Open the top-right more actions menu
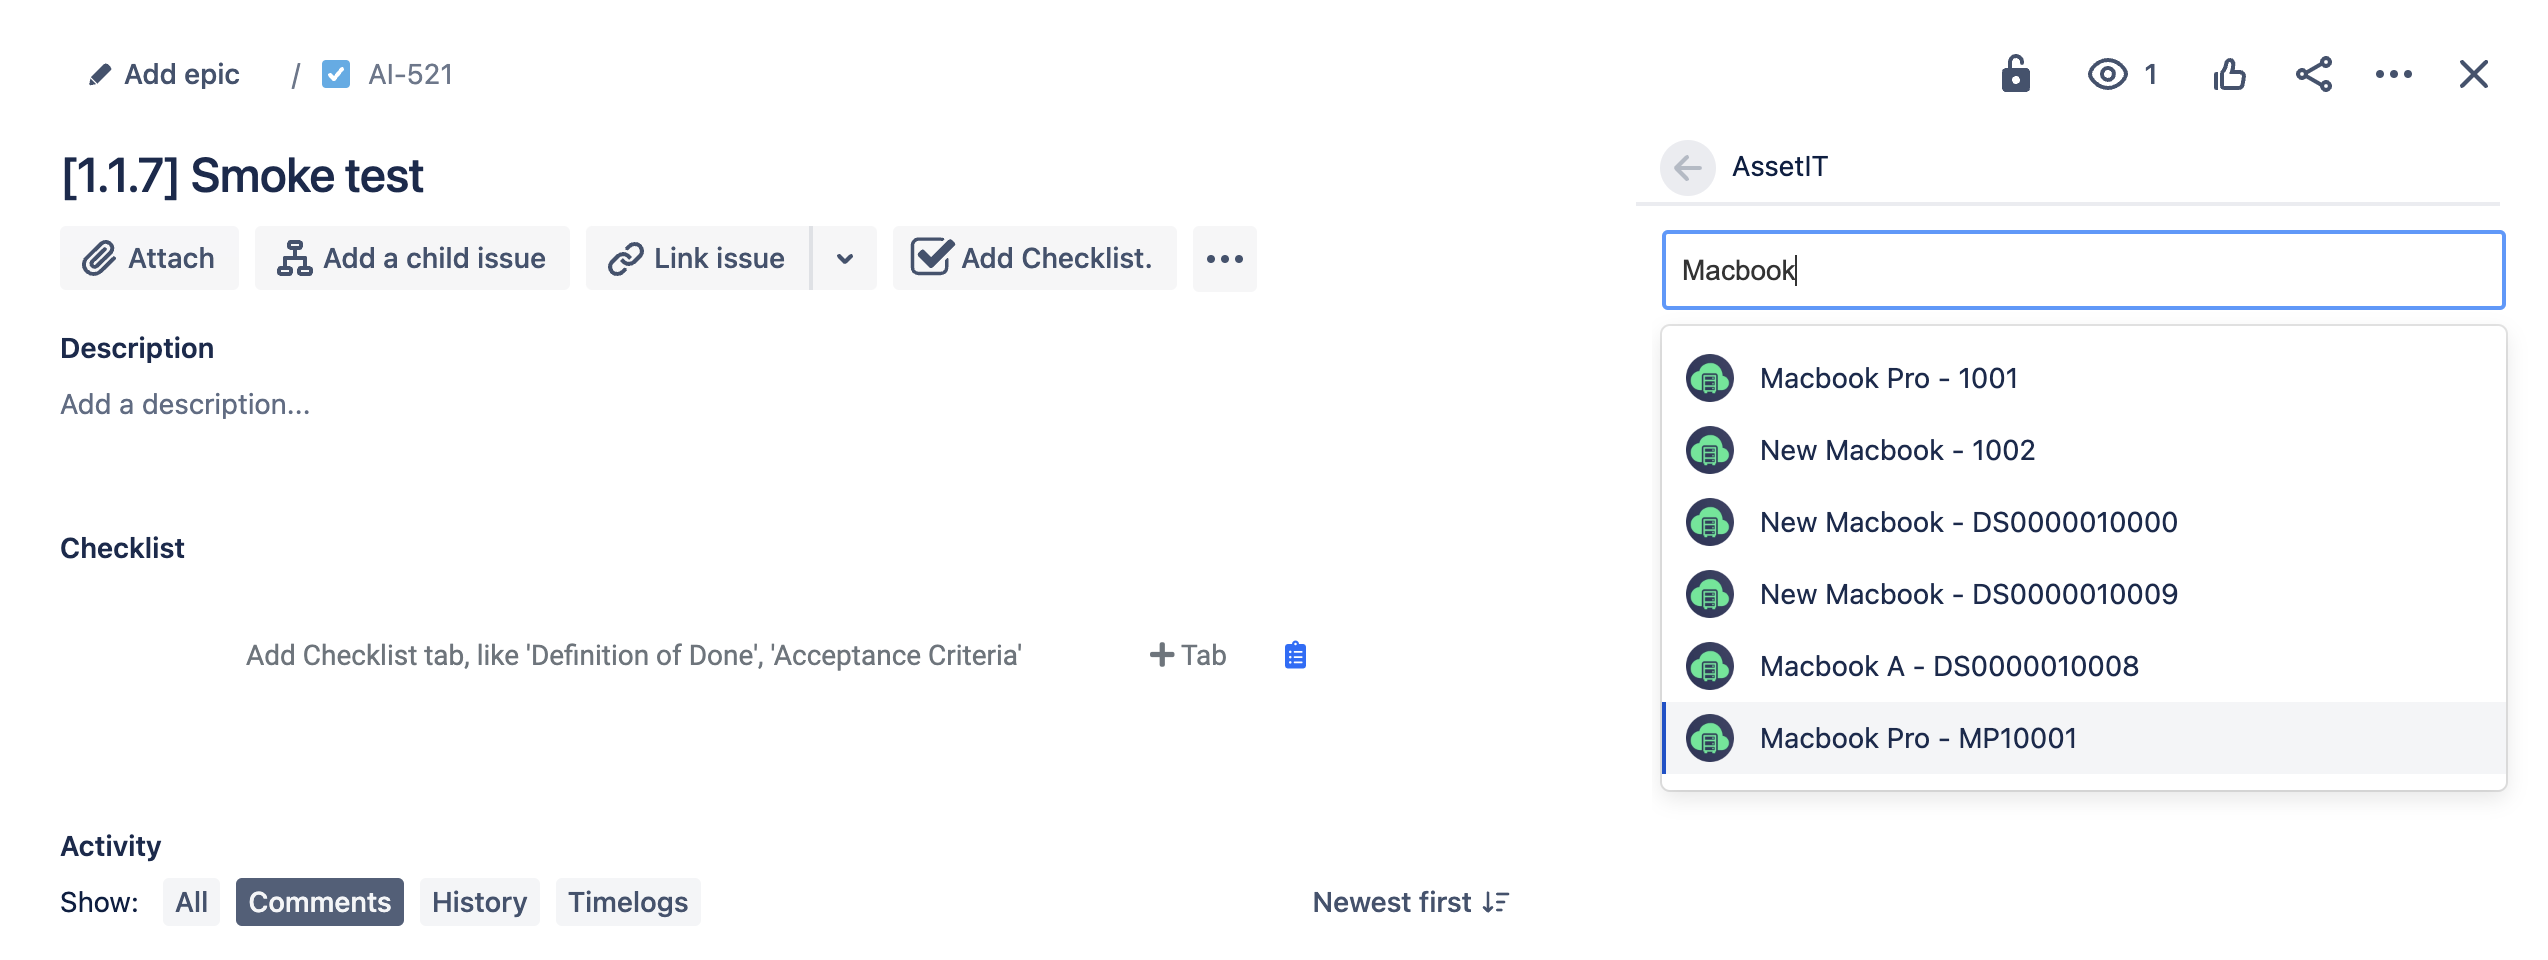 (2393, 74)
